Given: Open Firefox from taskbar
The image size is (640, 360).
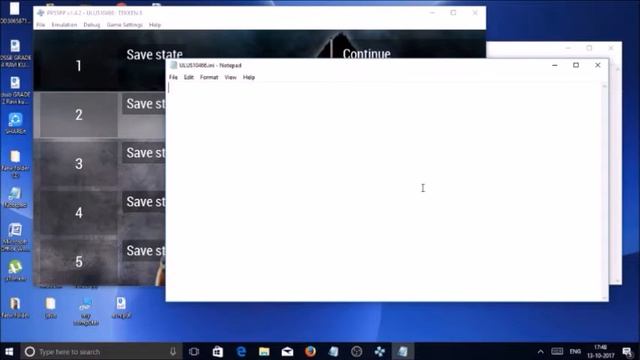Looking at the screenshot, I should pos(310,351).
